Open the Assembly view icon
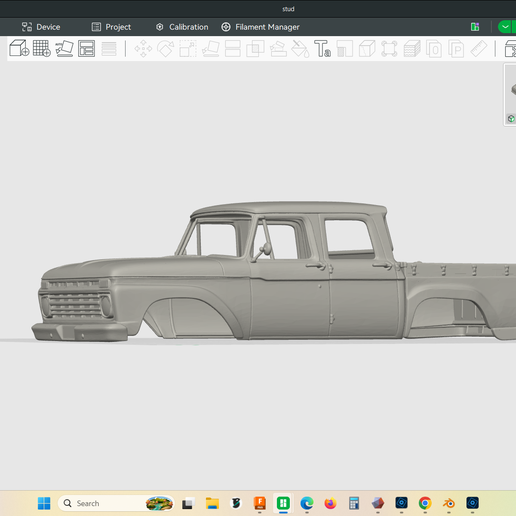 (x=510, y=49)
